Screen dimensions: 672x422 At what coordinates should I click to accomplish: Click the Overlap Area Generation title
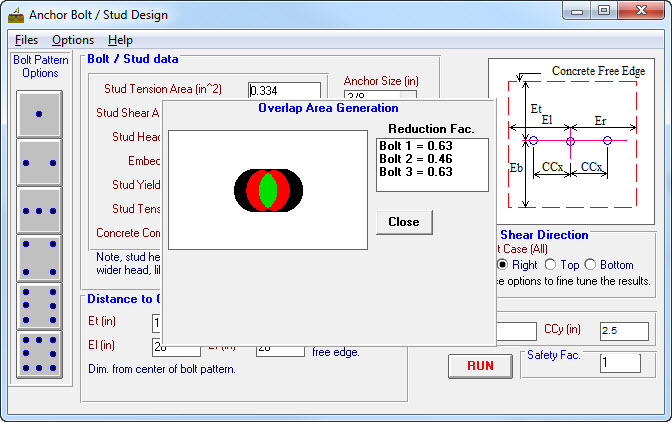coord(328,108)
